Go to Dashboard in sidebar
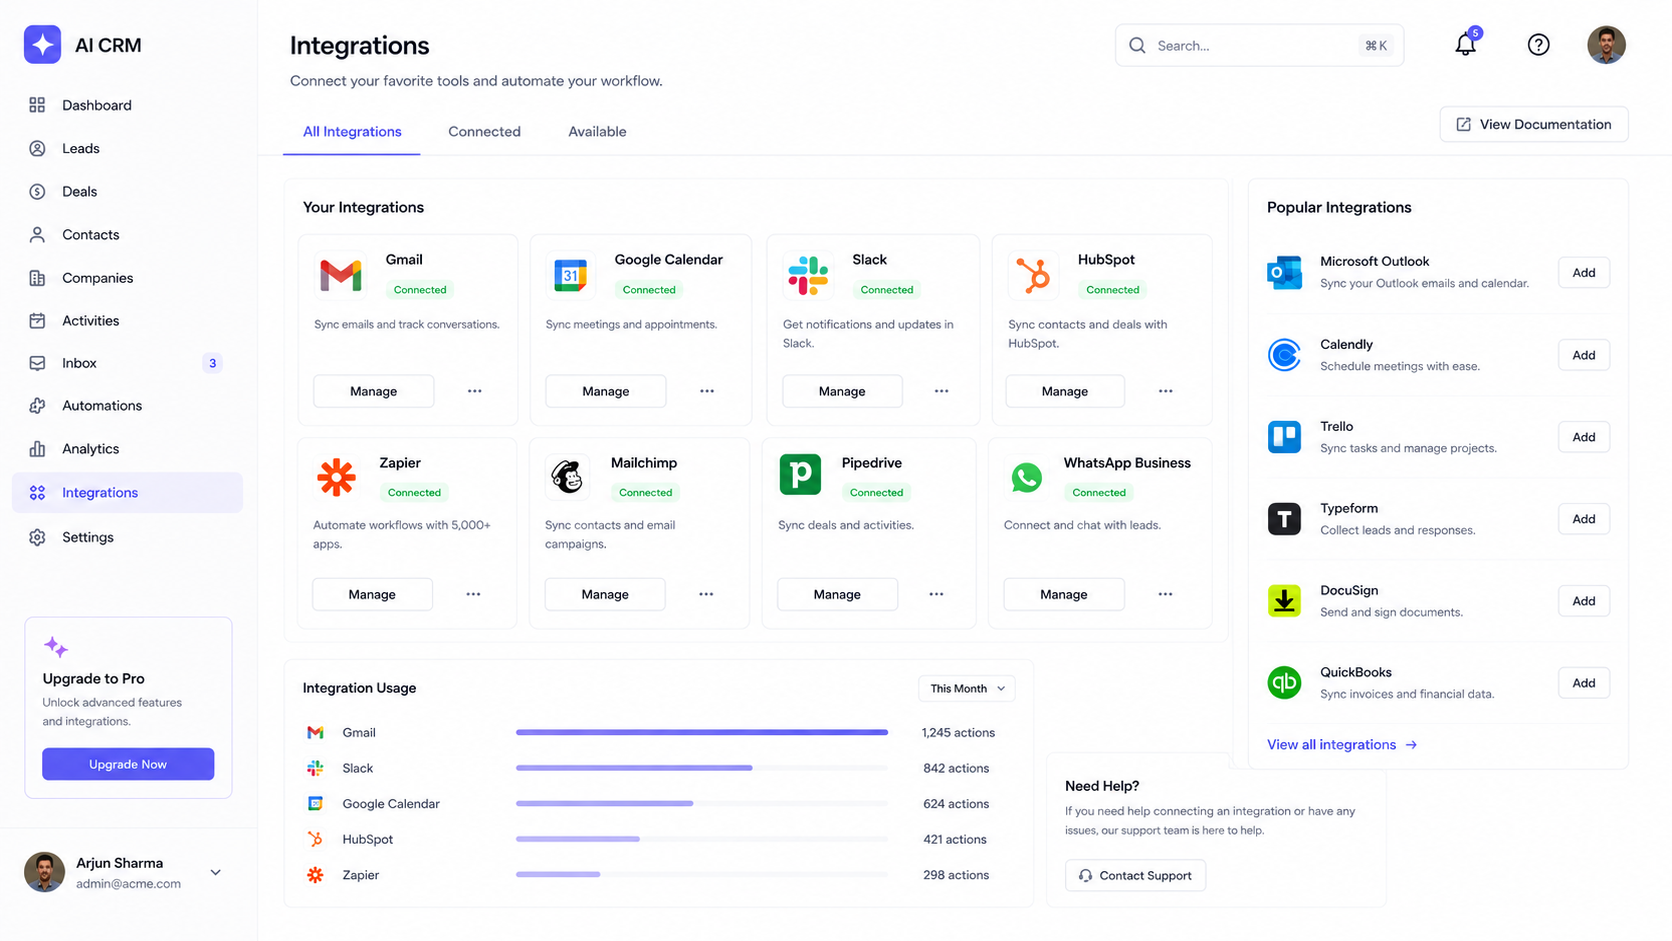The height and width of the screenshot is (941, 1672). coord(127,105)
